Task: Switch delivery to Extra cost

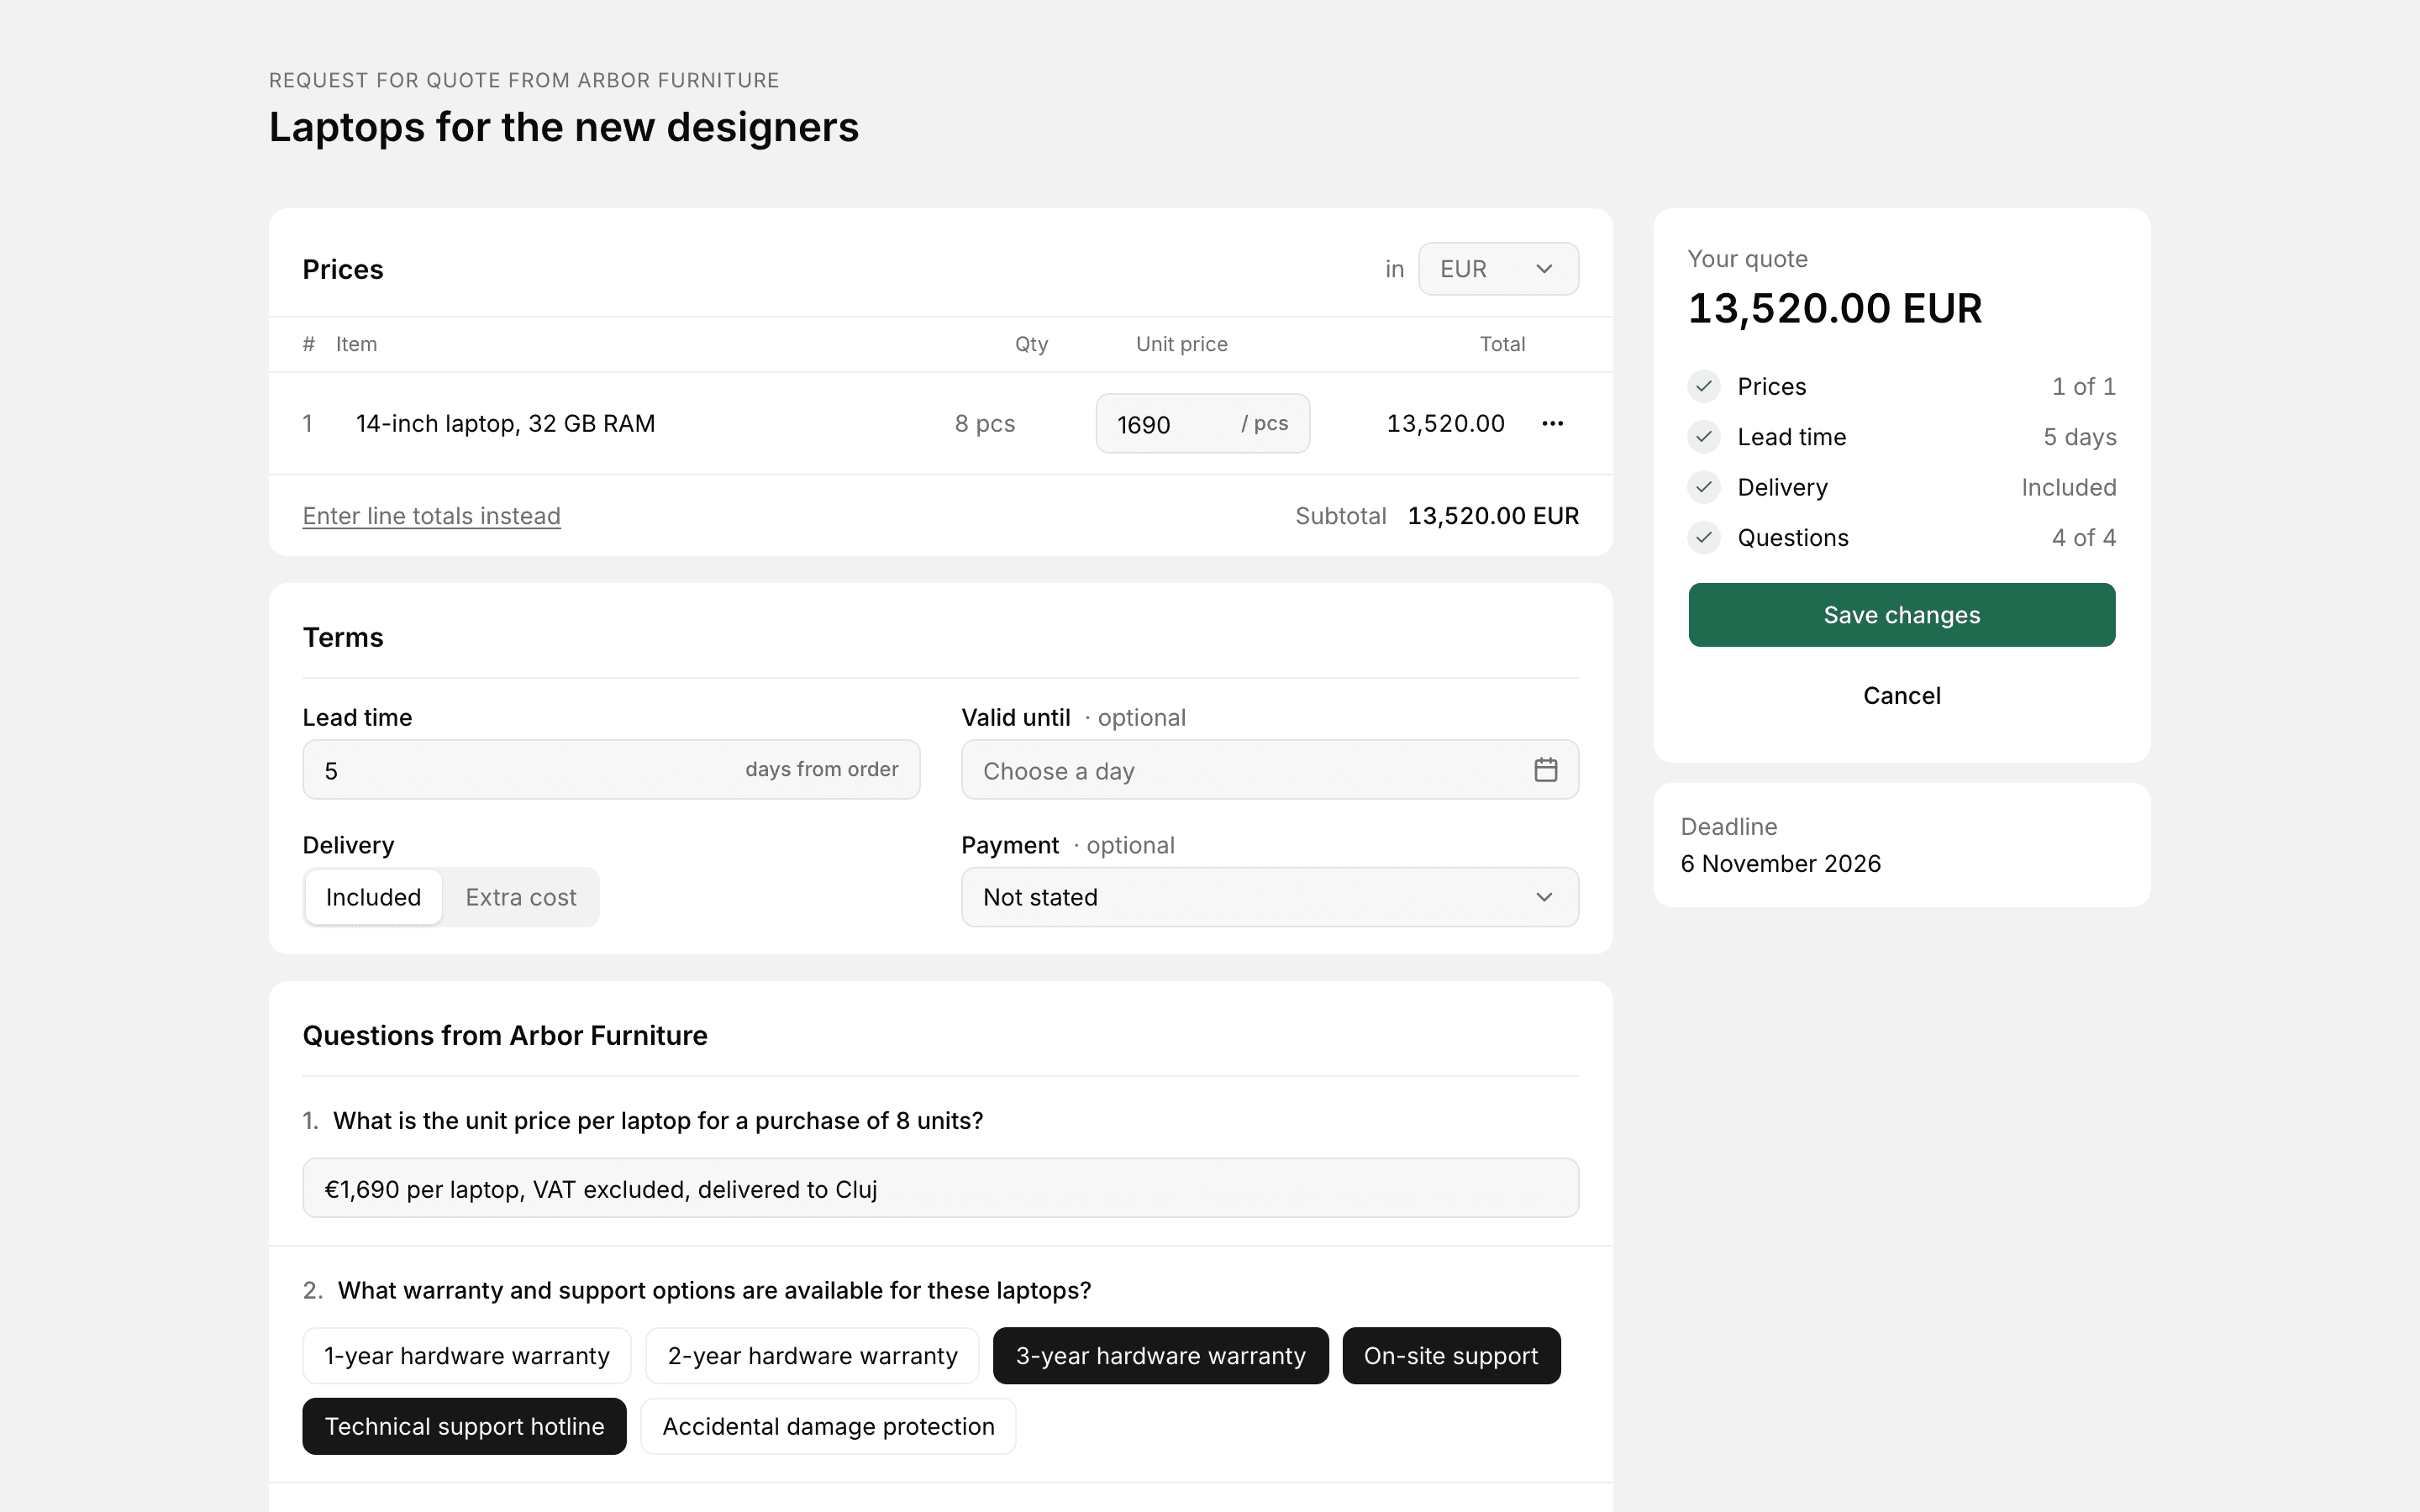Action: (x=521, y=897)
